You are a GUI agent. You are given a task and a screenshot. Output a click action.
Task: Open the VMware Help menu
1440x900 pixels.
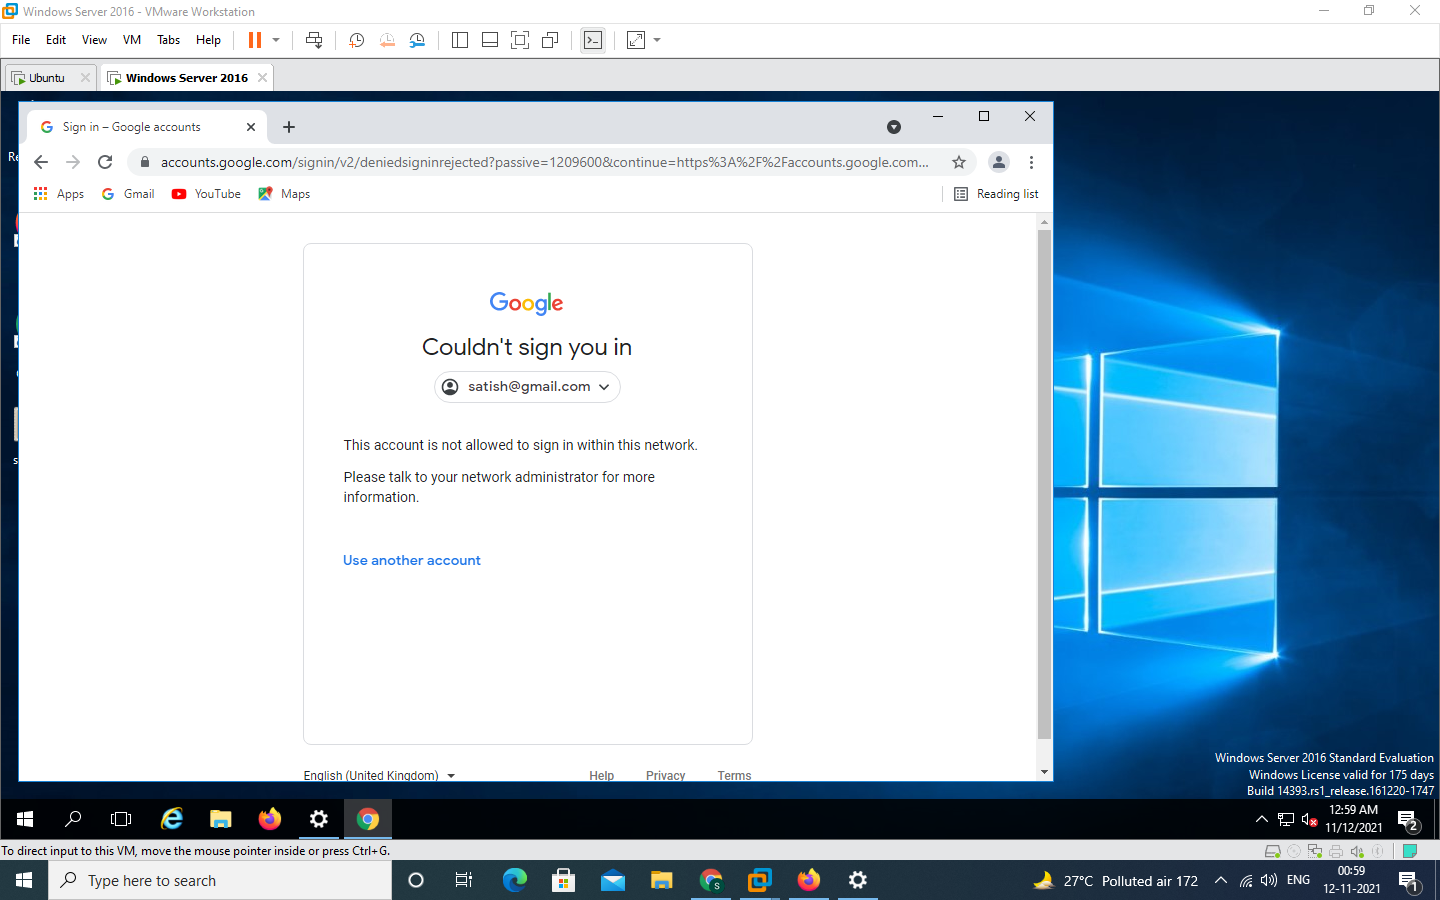[x=208, y=40]
